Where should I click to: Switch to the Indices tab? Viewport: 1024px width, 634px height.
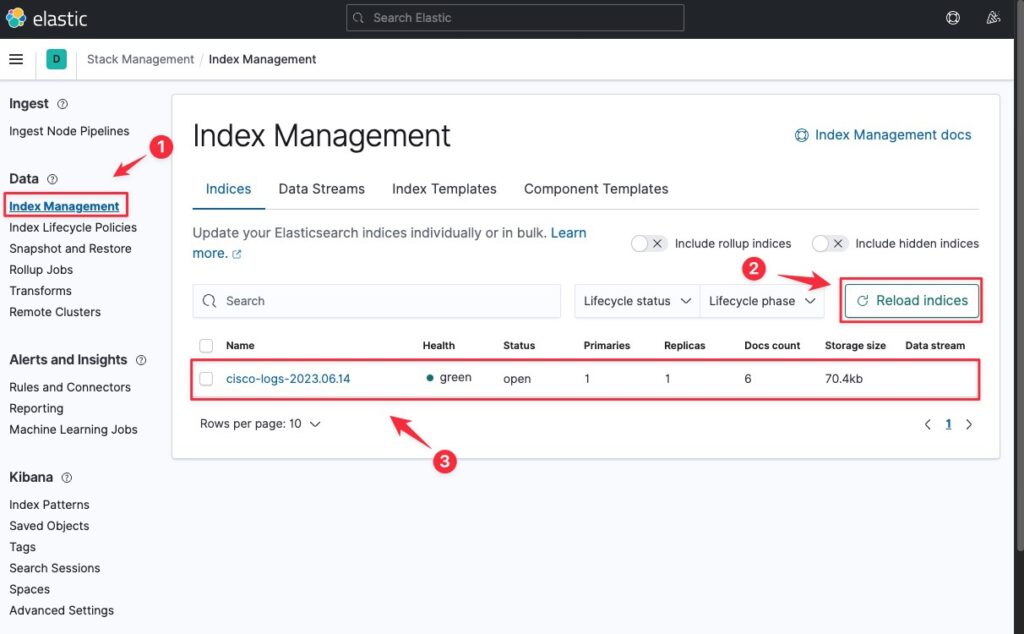[x=229, y=189]
